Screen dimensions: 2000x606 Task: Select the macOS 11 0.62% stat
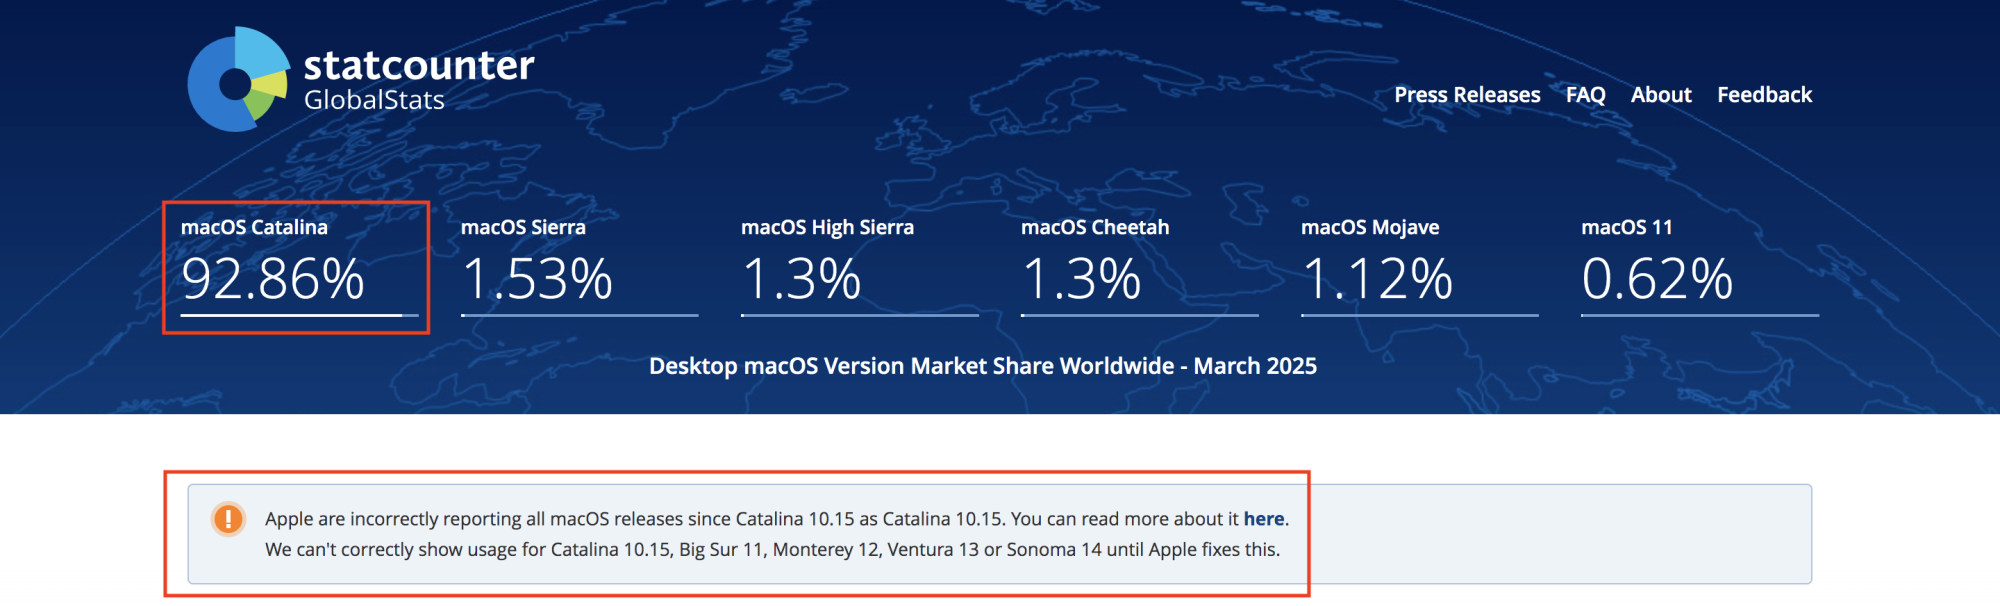[x=1699, y=266]
